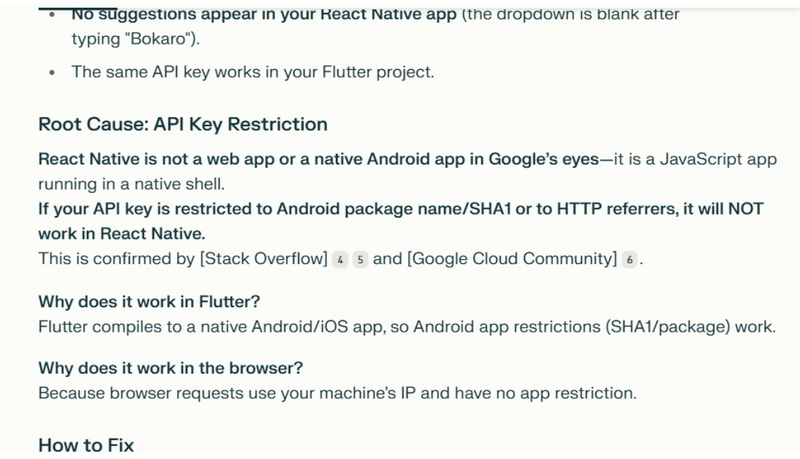Screen dimensions: 800x459
Task: Click the paragraph beginning 'Flutter compiles to a native Android/iOS app'
Action: click(x=407, y=326)
